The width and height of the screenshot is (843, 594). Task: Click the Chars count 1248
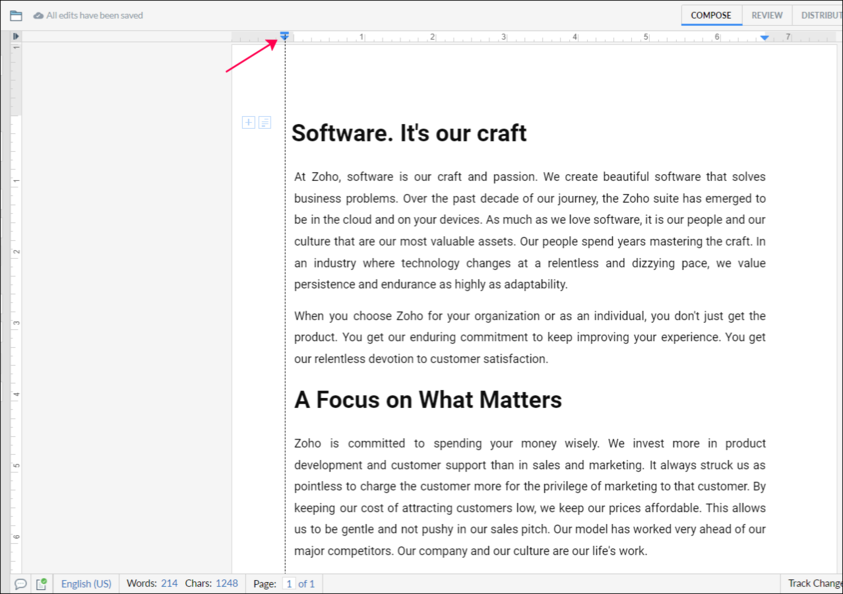(226, 584)
